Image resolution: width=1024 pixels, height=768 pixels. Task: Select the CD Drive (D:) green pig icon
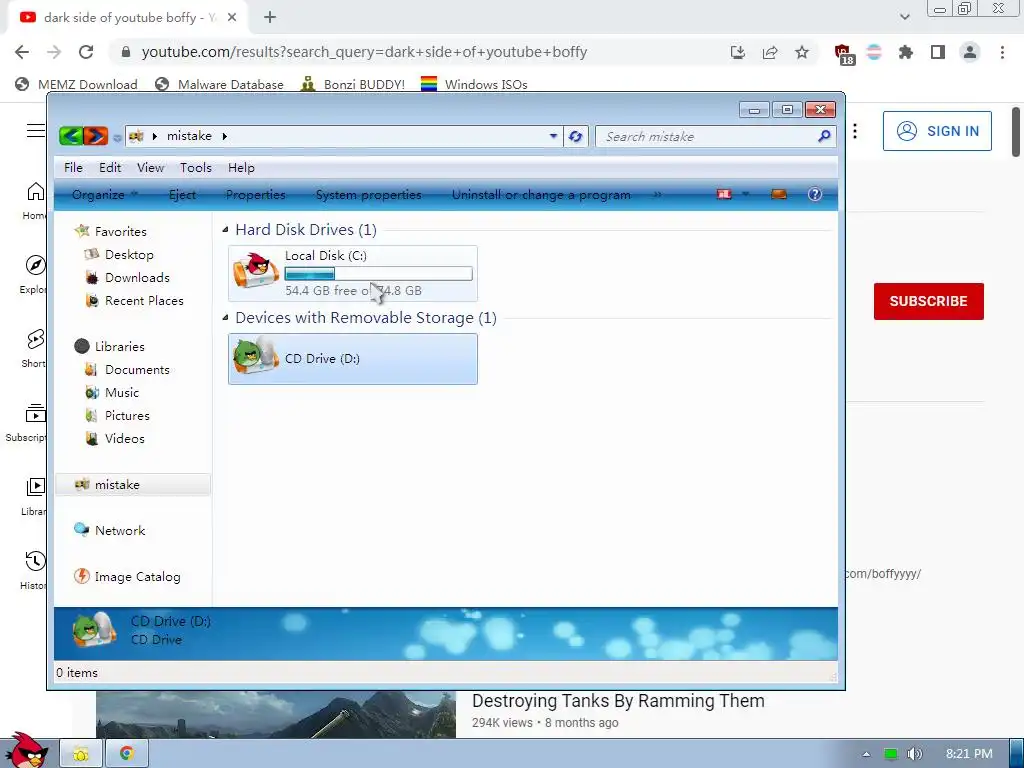pos(255,357)
